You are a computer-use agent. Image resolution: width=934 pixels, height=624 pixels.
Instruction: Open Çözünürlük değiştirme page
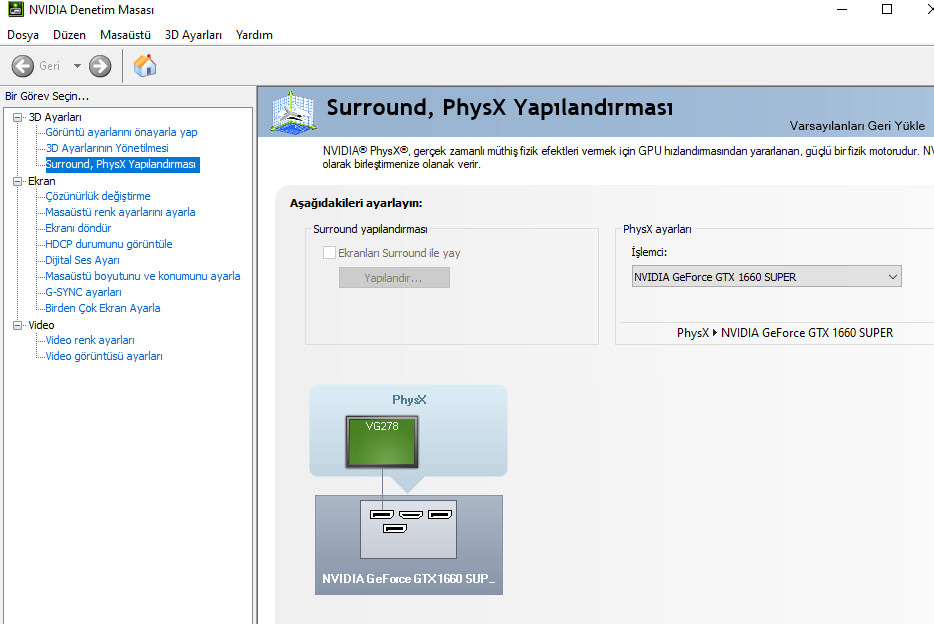(98, 196)
